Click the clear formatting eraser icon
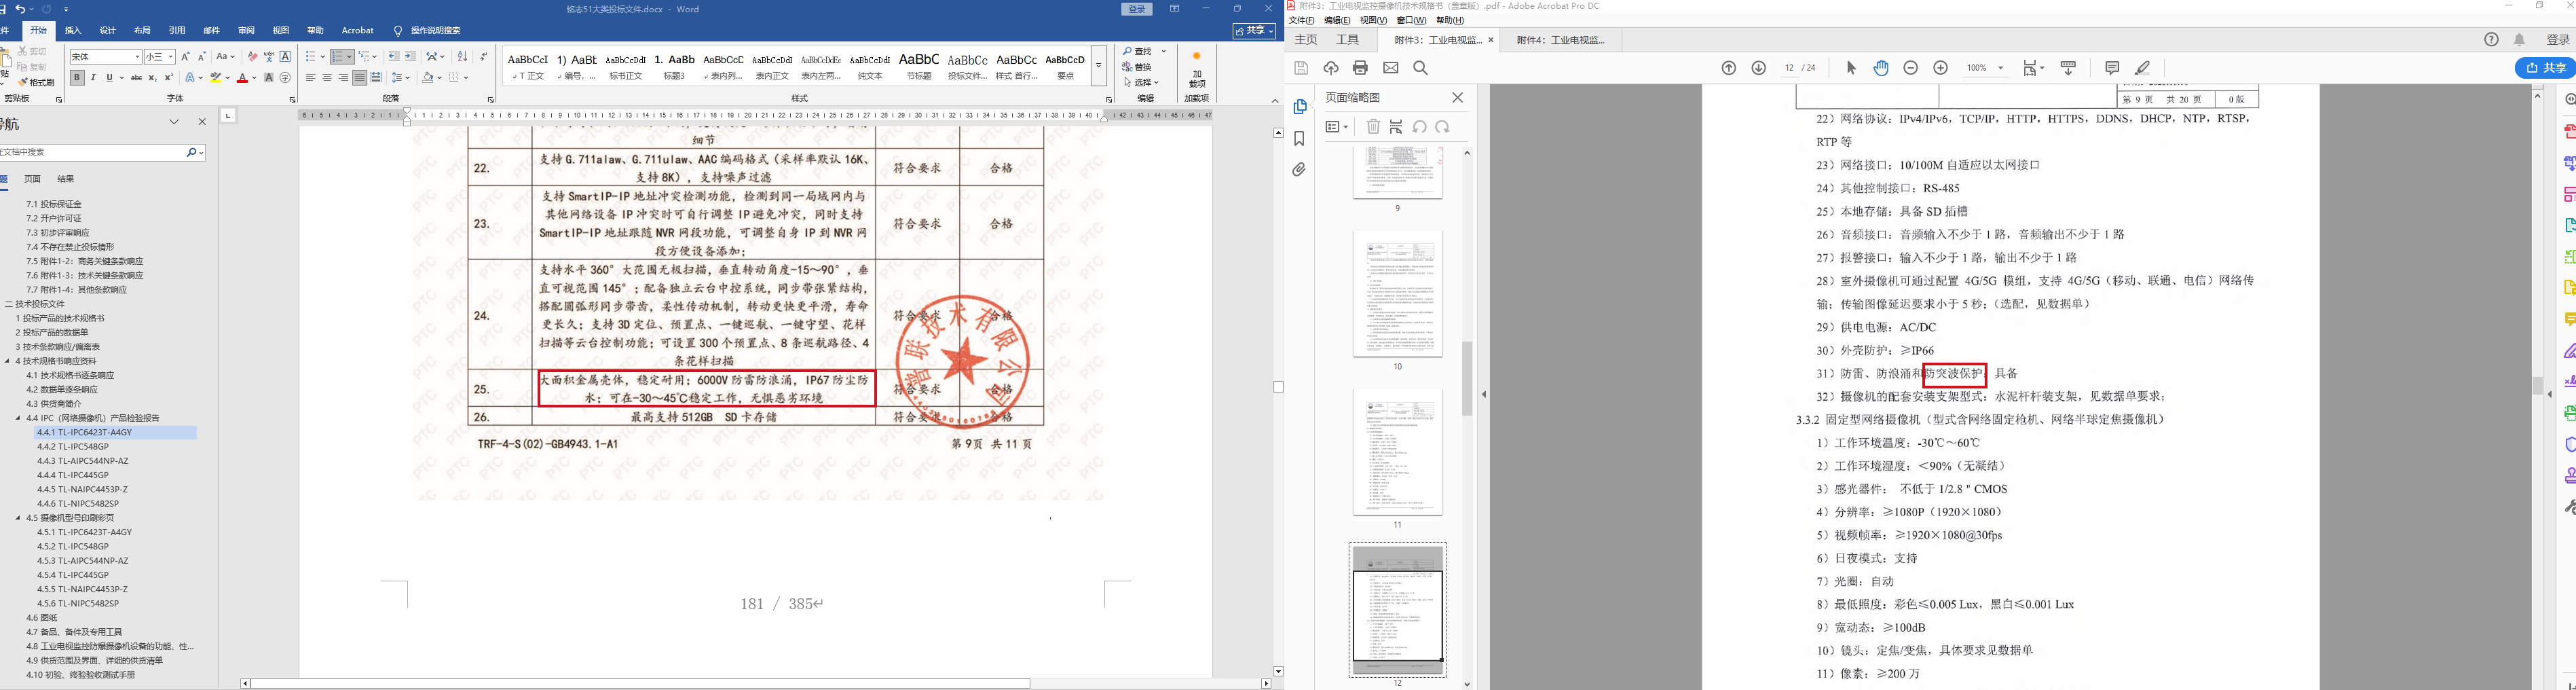This screenshot has height=690, width=2576. coord(252,57)
